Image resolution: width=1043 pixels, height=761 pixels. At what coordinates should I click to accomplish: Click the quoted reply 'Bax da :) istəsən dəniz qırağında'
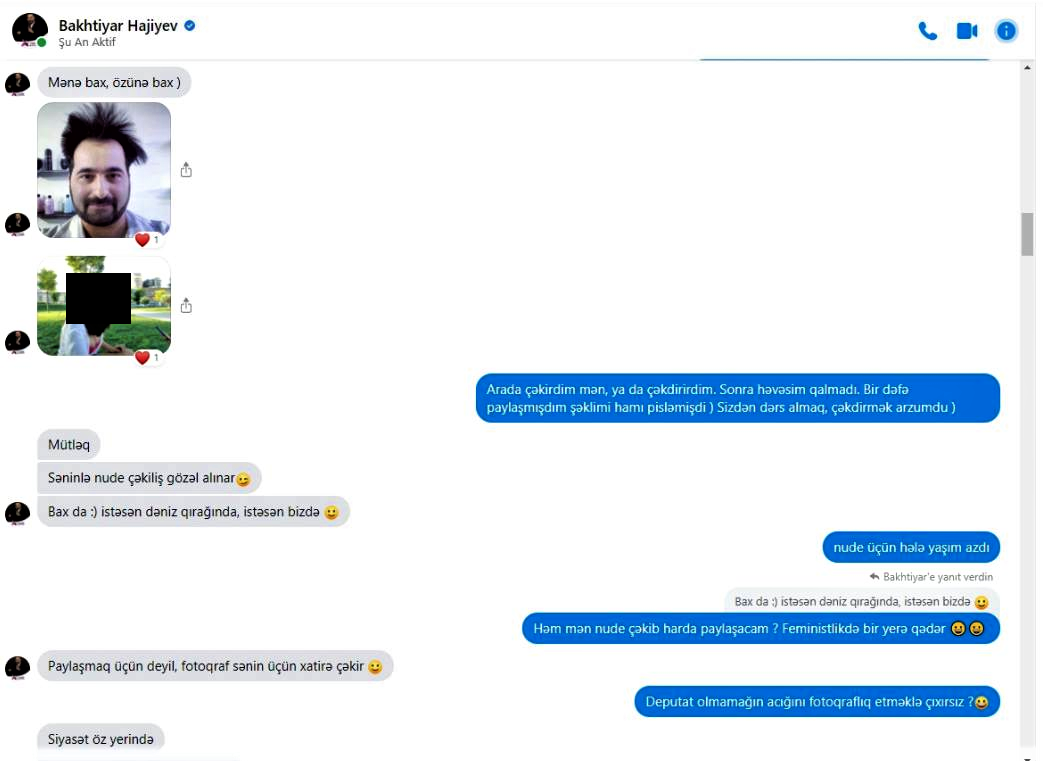point(861,601)
